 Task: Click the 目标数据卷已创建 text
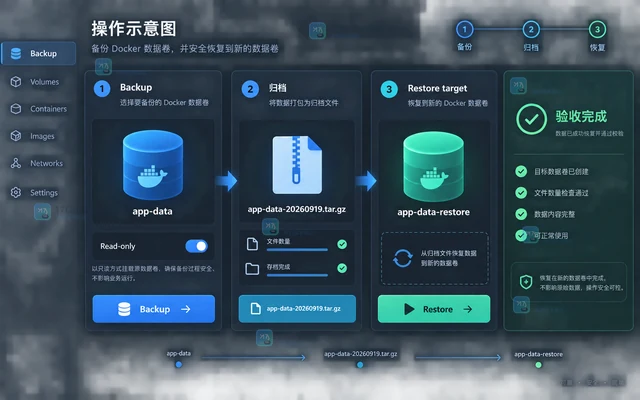tap(561, 171)
